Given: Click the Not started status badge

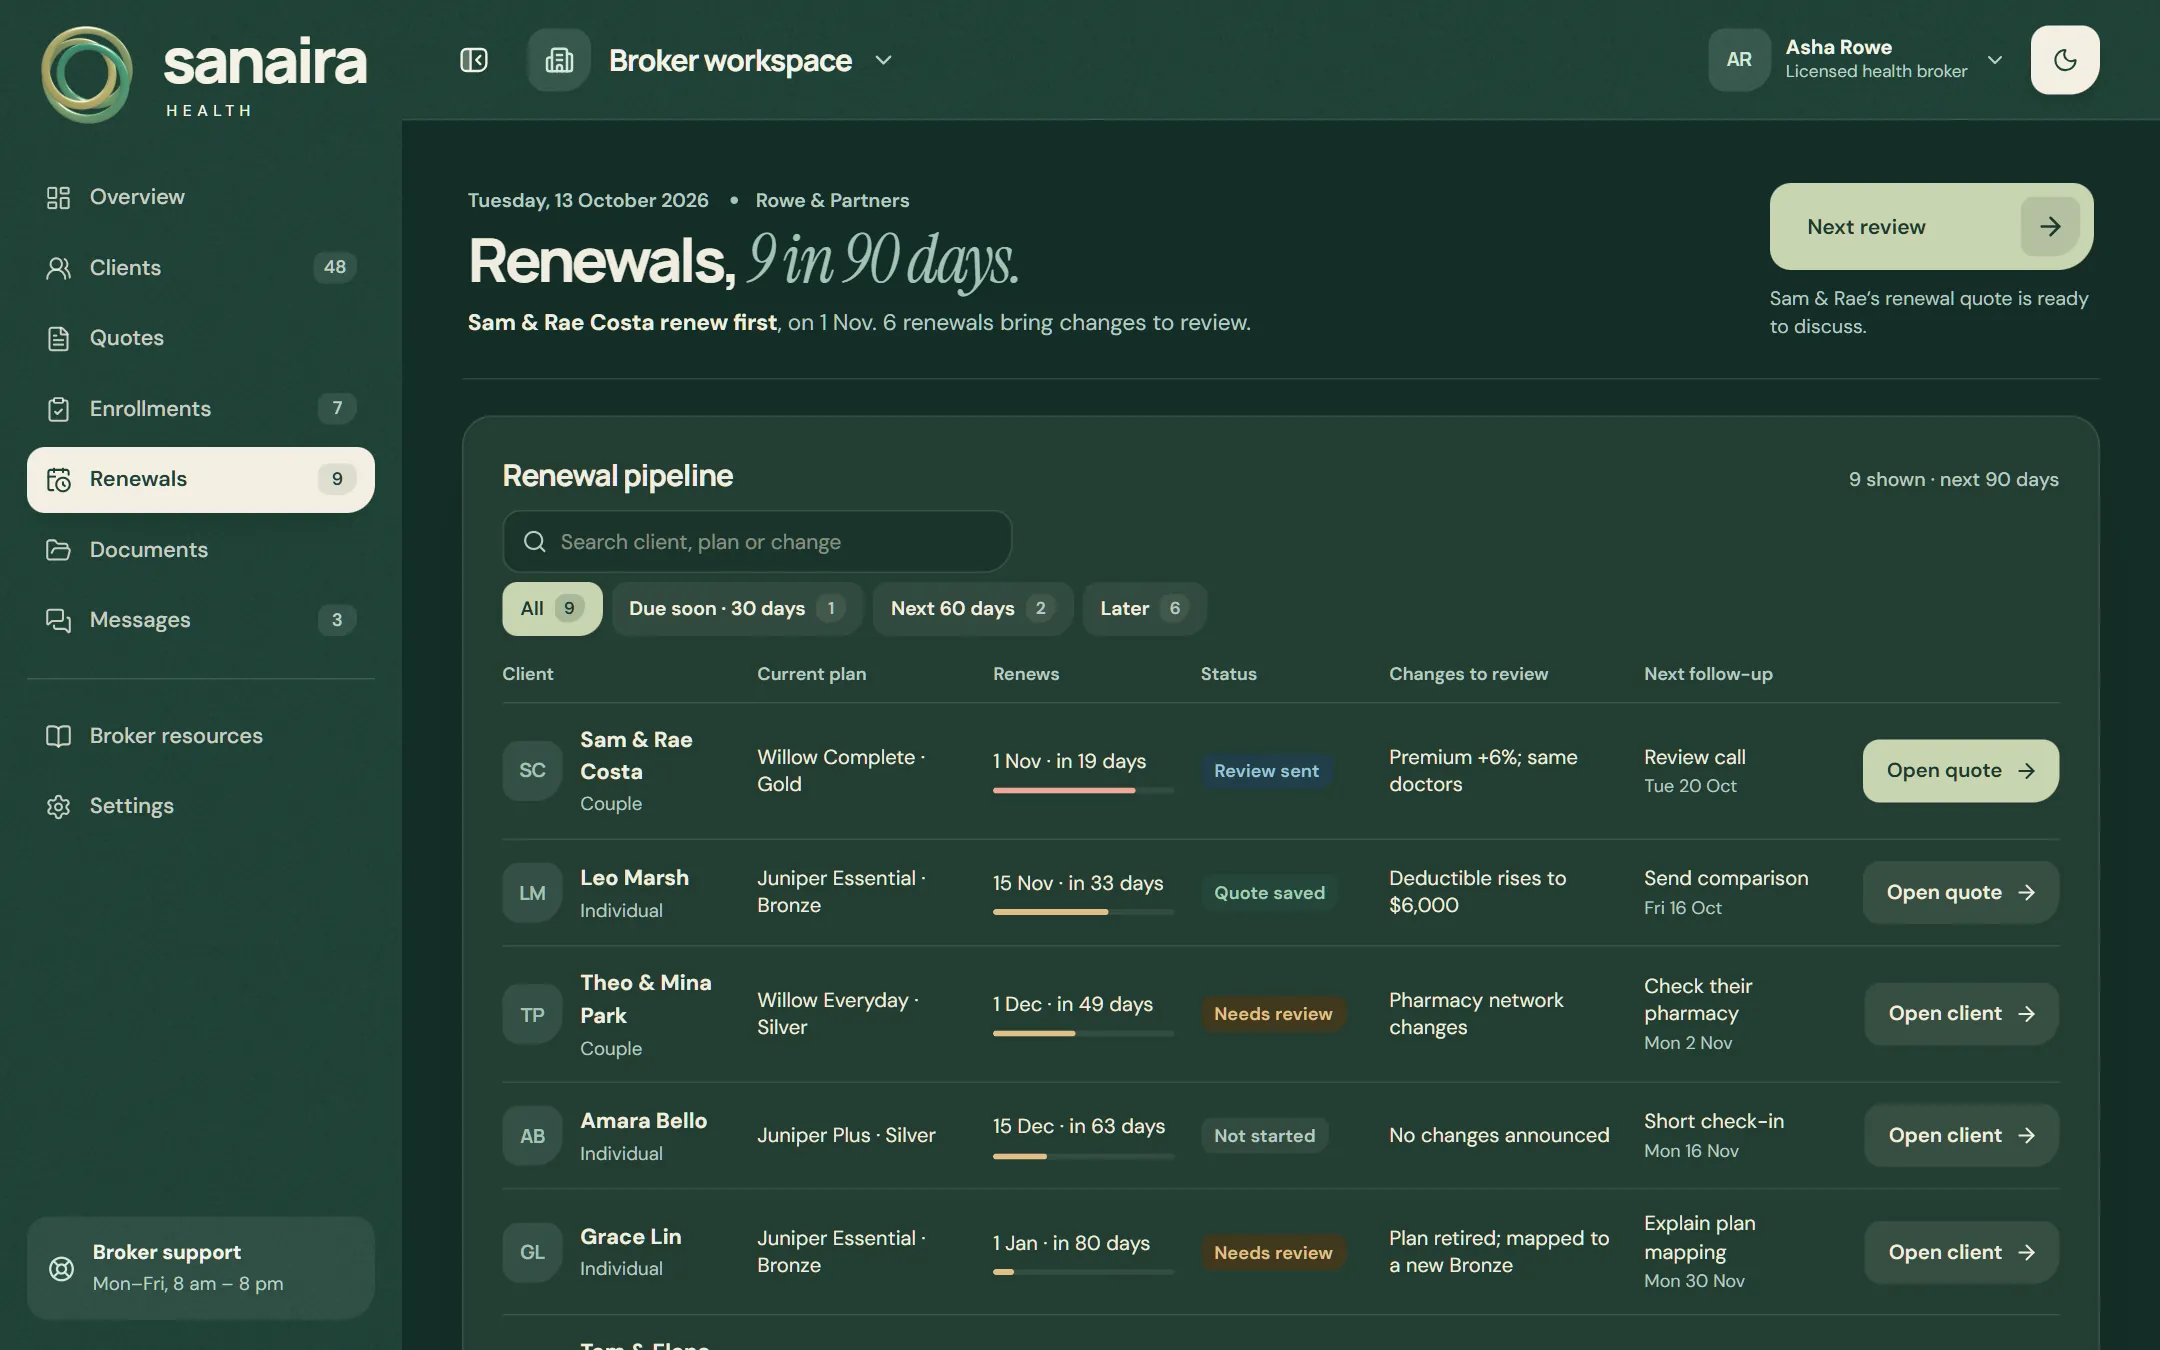Looking at the screenshot, I should tap(1264, 1135).
